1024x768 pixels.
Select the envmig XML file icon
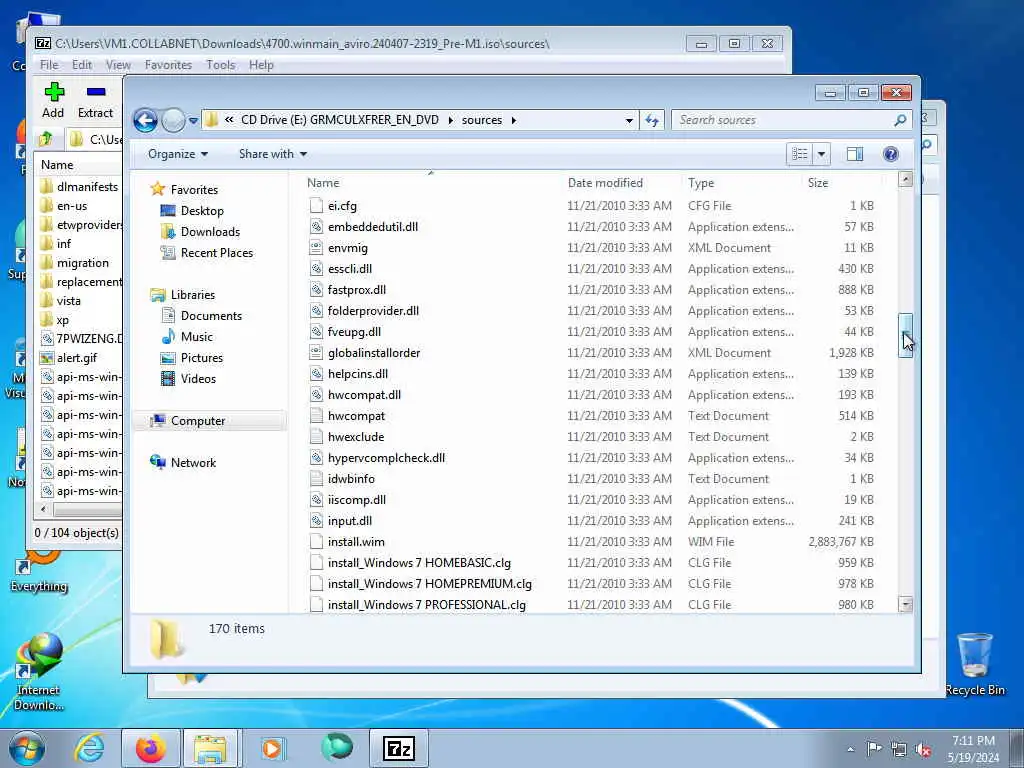click(x=316, y=248)
